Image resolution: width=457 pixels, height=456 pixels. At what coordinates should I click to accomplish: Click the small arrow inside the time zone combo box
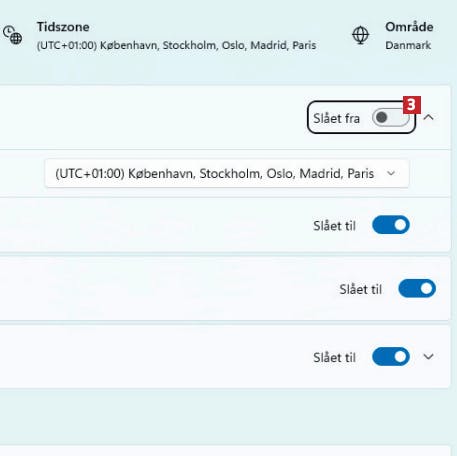tap(391, 173)
